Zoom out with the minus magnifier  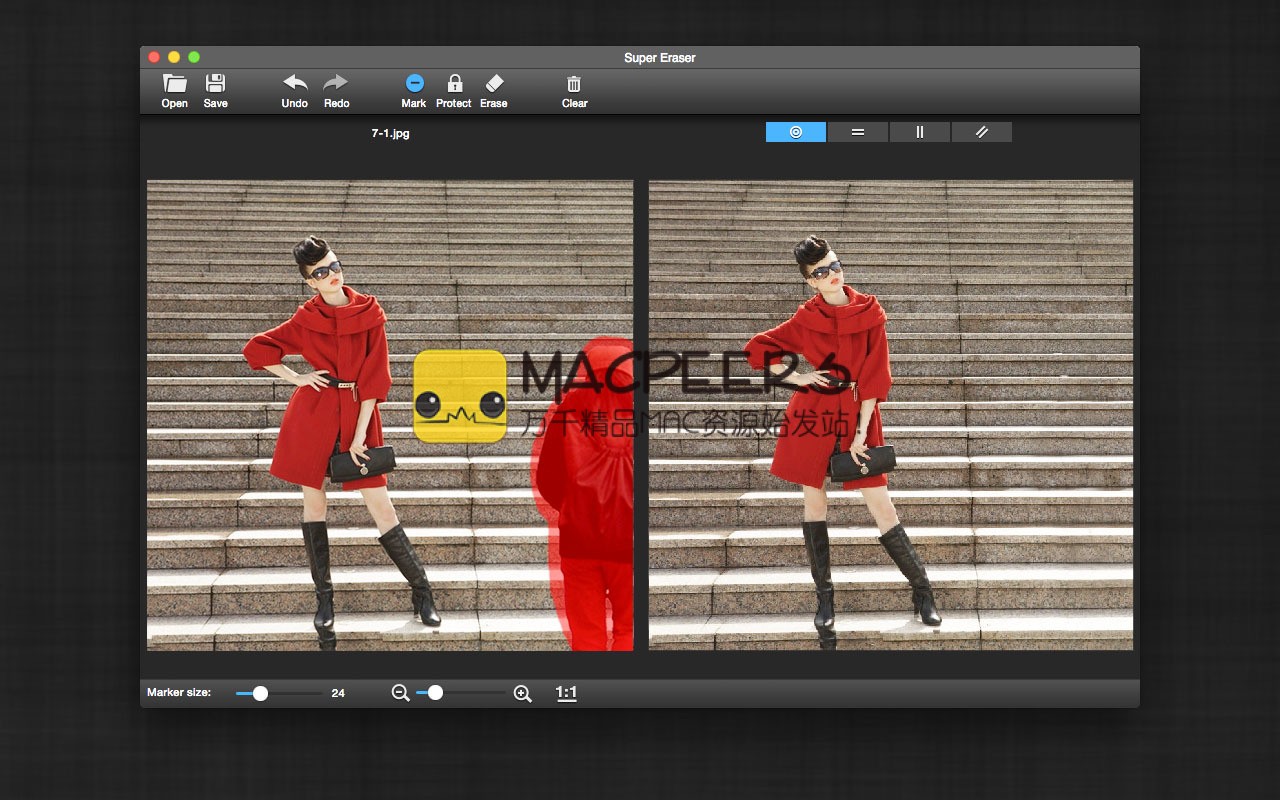point(401,693)
